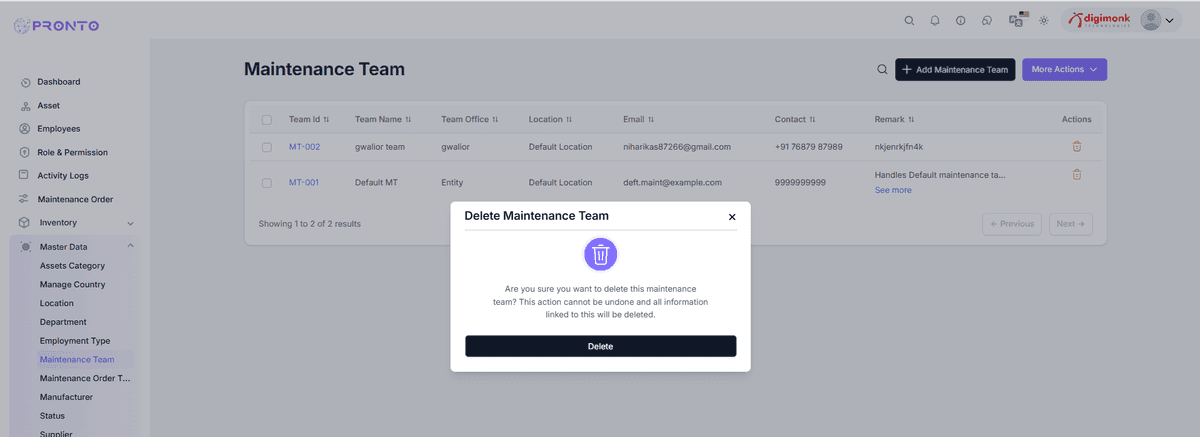Click email deft.maint@example.com cell

pos(672,183)
